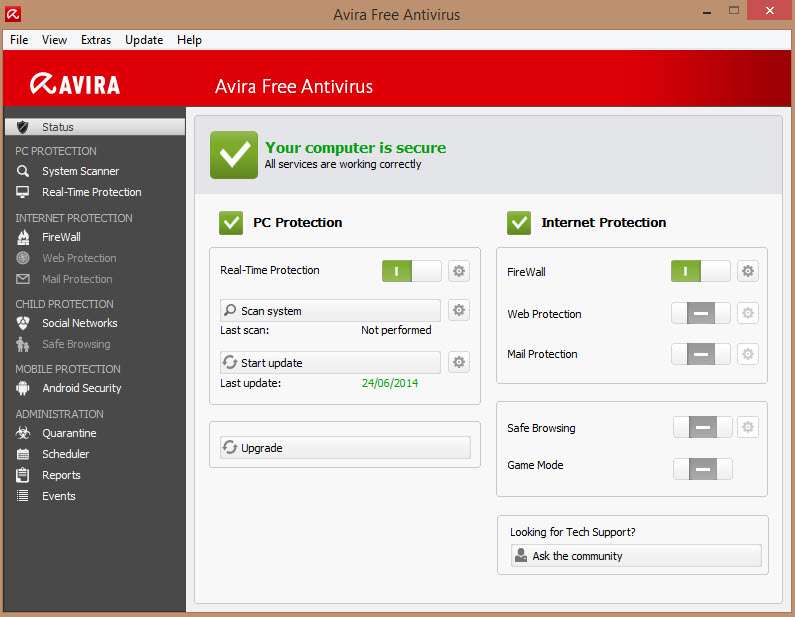Click the Start update button

[x=330, y=362]
